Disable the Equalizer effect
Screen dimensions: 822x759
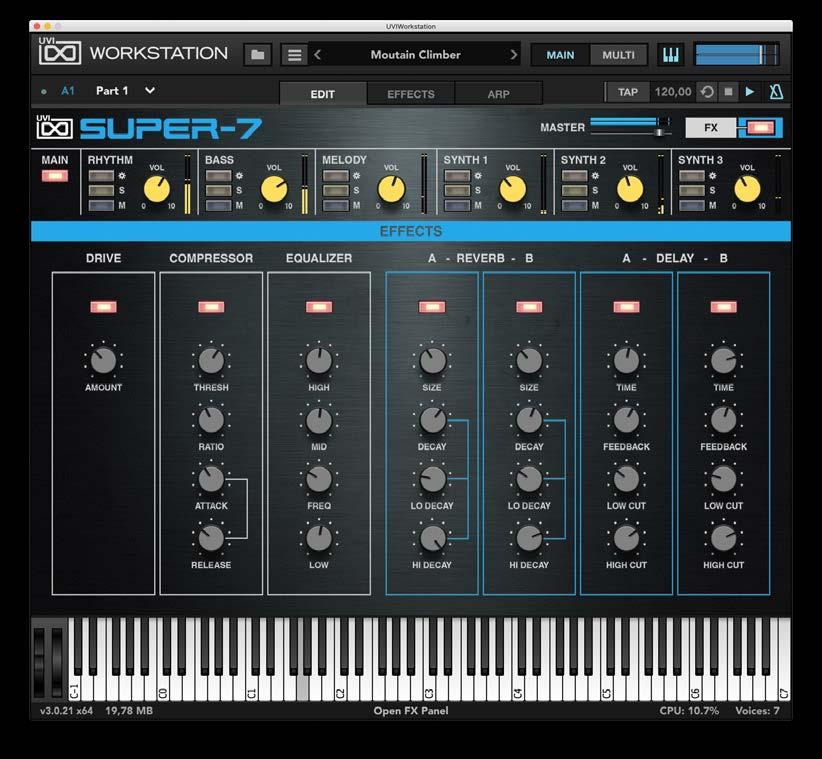(x=319, y=307)
